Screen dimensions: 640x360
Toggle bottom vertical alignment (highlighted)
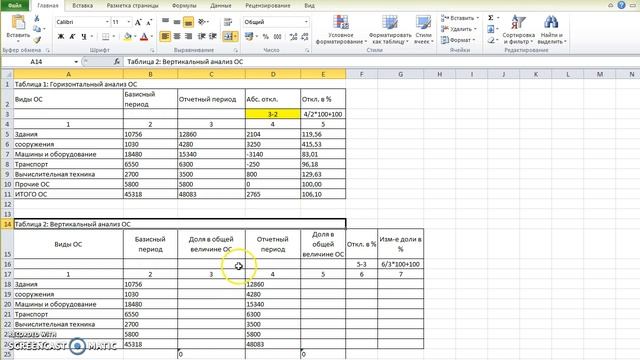point(188,22)
